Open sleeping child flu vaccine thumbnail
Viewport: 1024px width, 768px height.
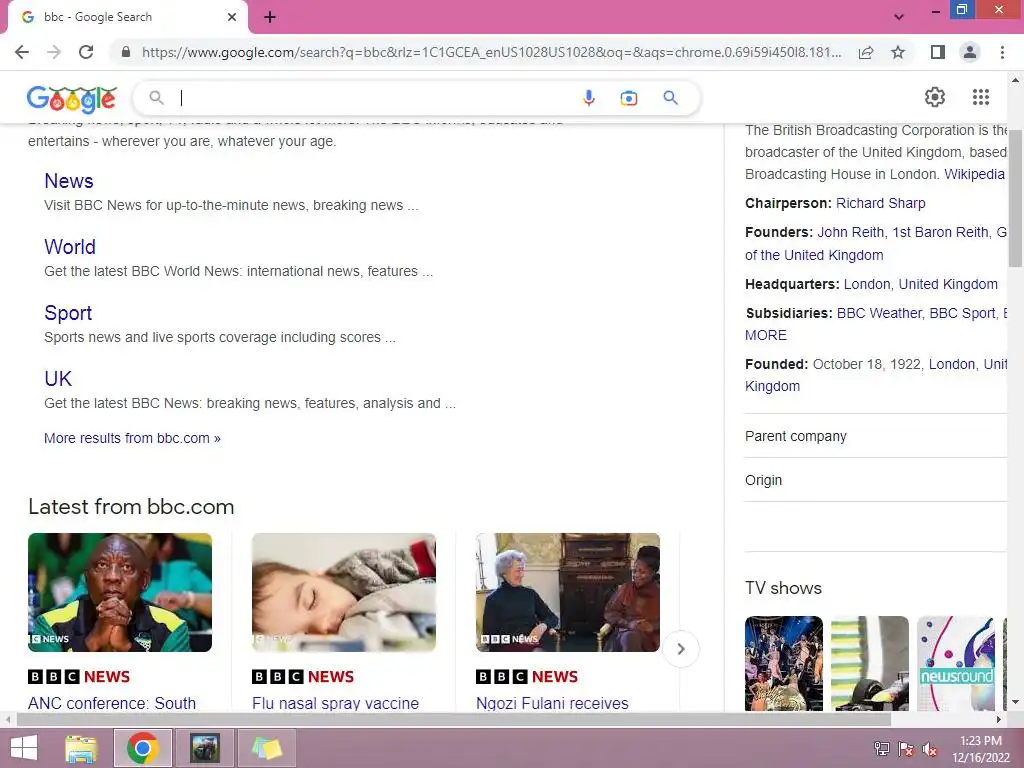pos(344,592)
